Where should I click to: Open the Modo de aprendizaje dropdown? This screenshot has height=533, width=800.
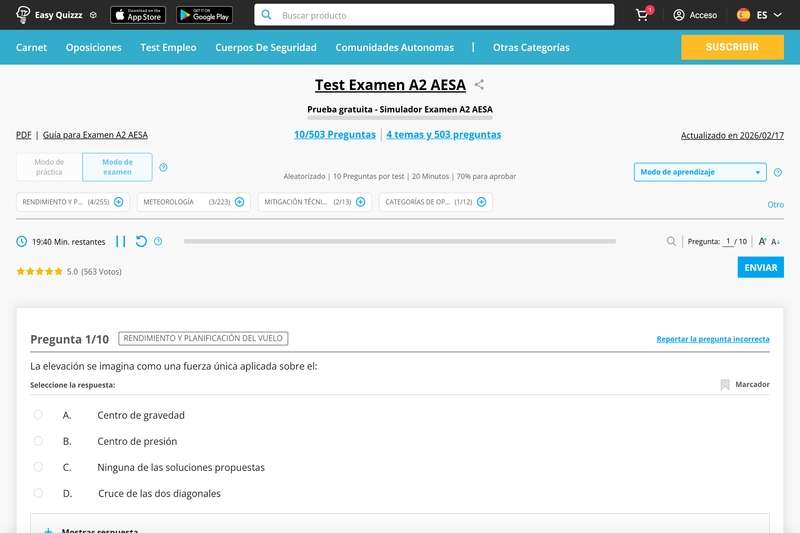pos(700,172)
